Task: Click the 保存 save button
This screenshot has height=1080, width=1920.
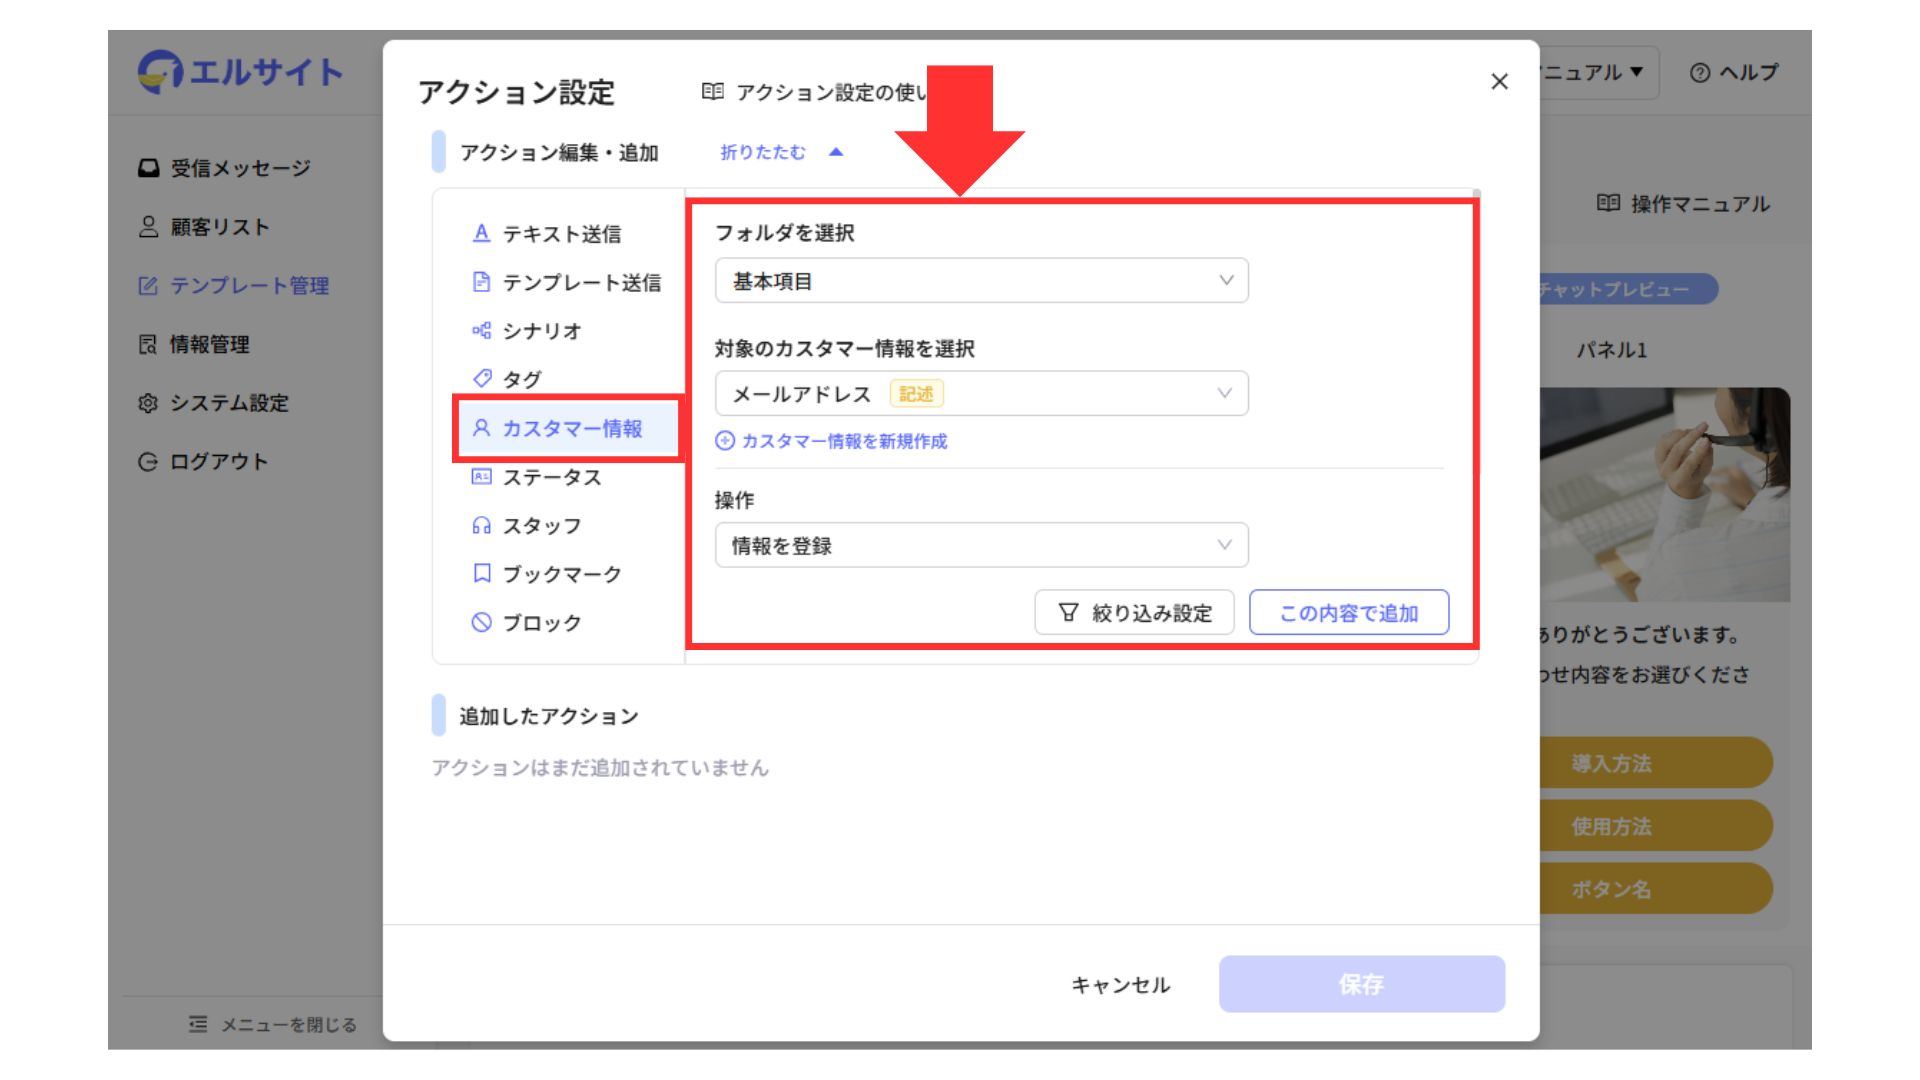Action: 1361,984
